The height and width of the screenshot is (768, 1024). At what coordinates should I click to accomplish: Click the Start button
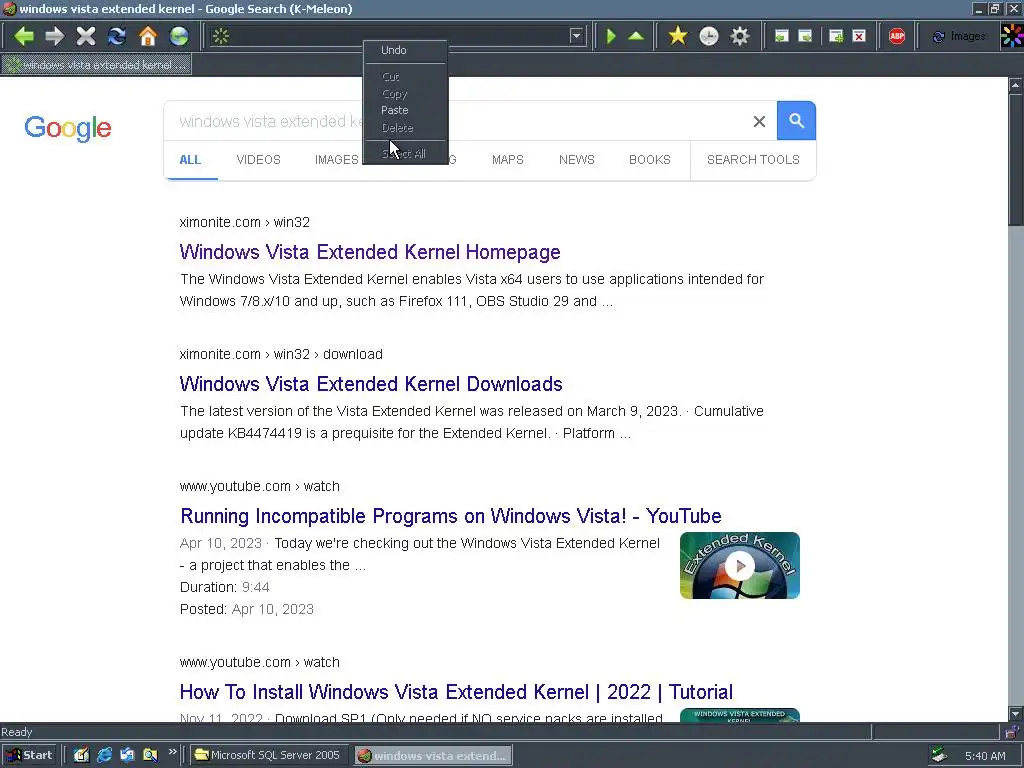[29, 755]
